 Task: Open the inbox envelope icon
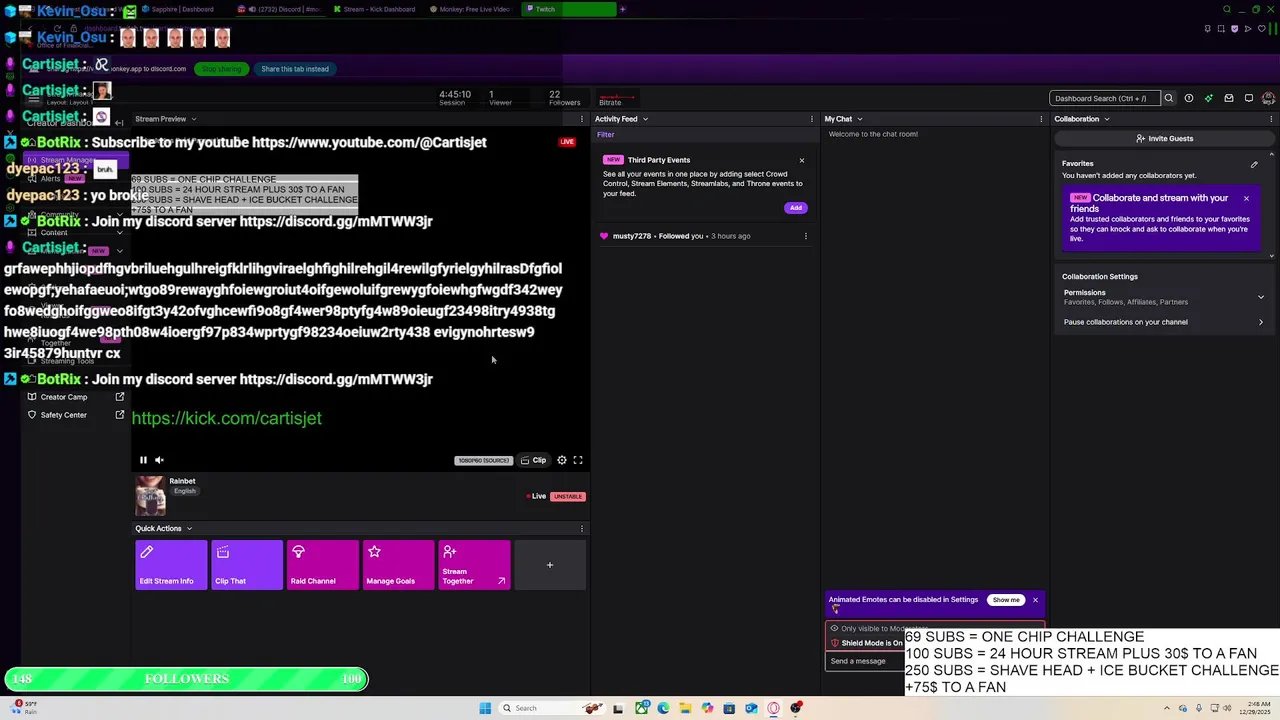[1229, 98]
